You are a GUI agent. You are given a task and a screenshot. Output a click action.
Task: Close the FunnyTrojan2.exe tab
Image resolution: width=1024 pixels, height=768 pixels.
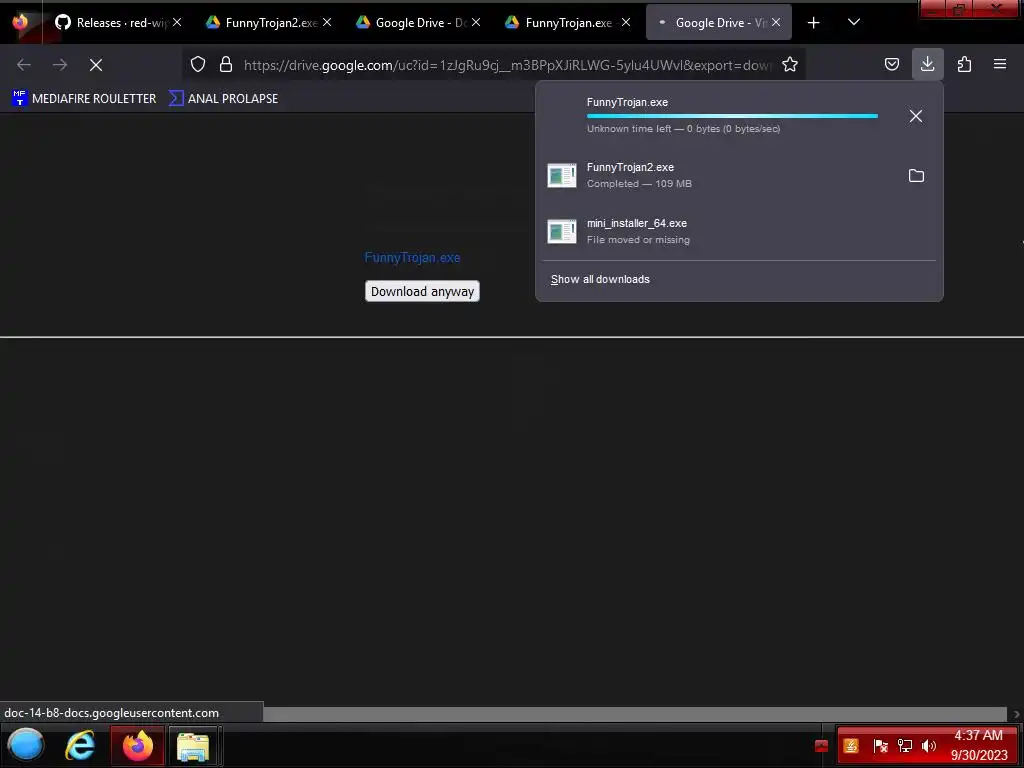point(327,22)
